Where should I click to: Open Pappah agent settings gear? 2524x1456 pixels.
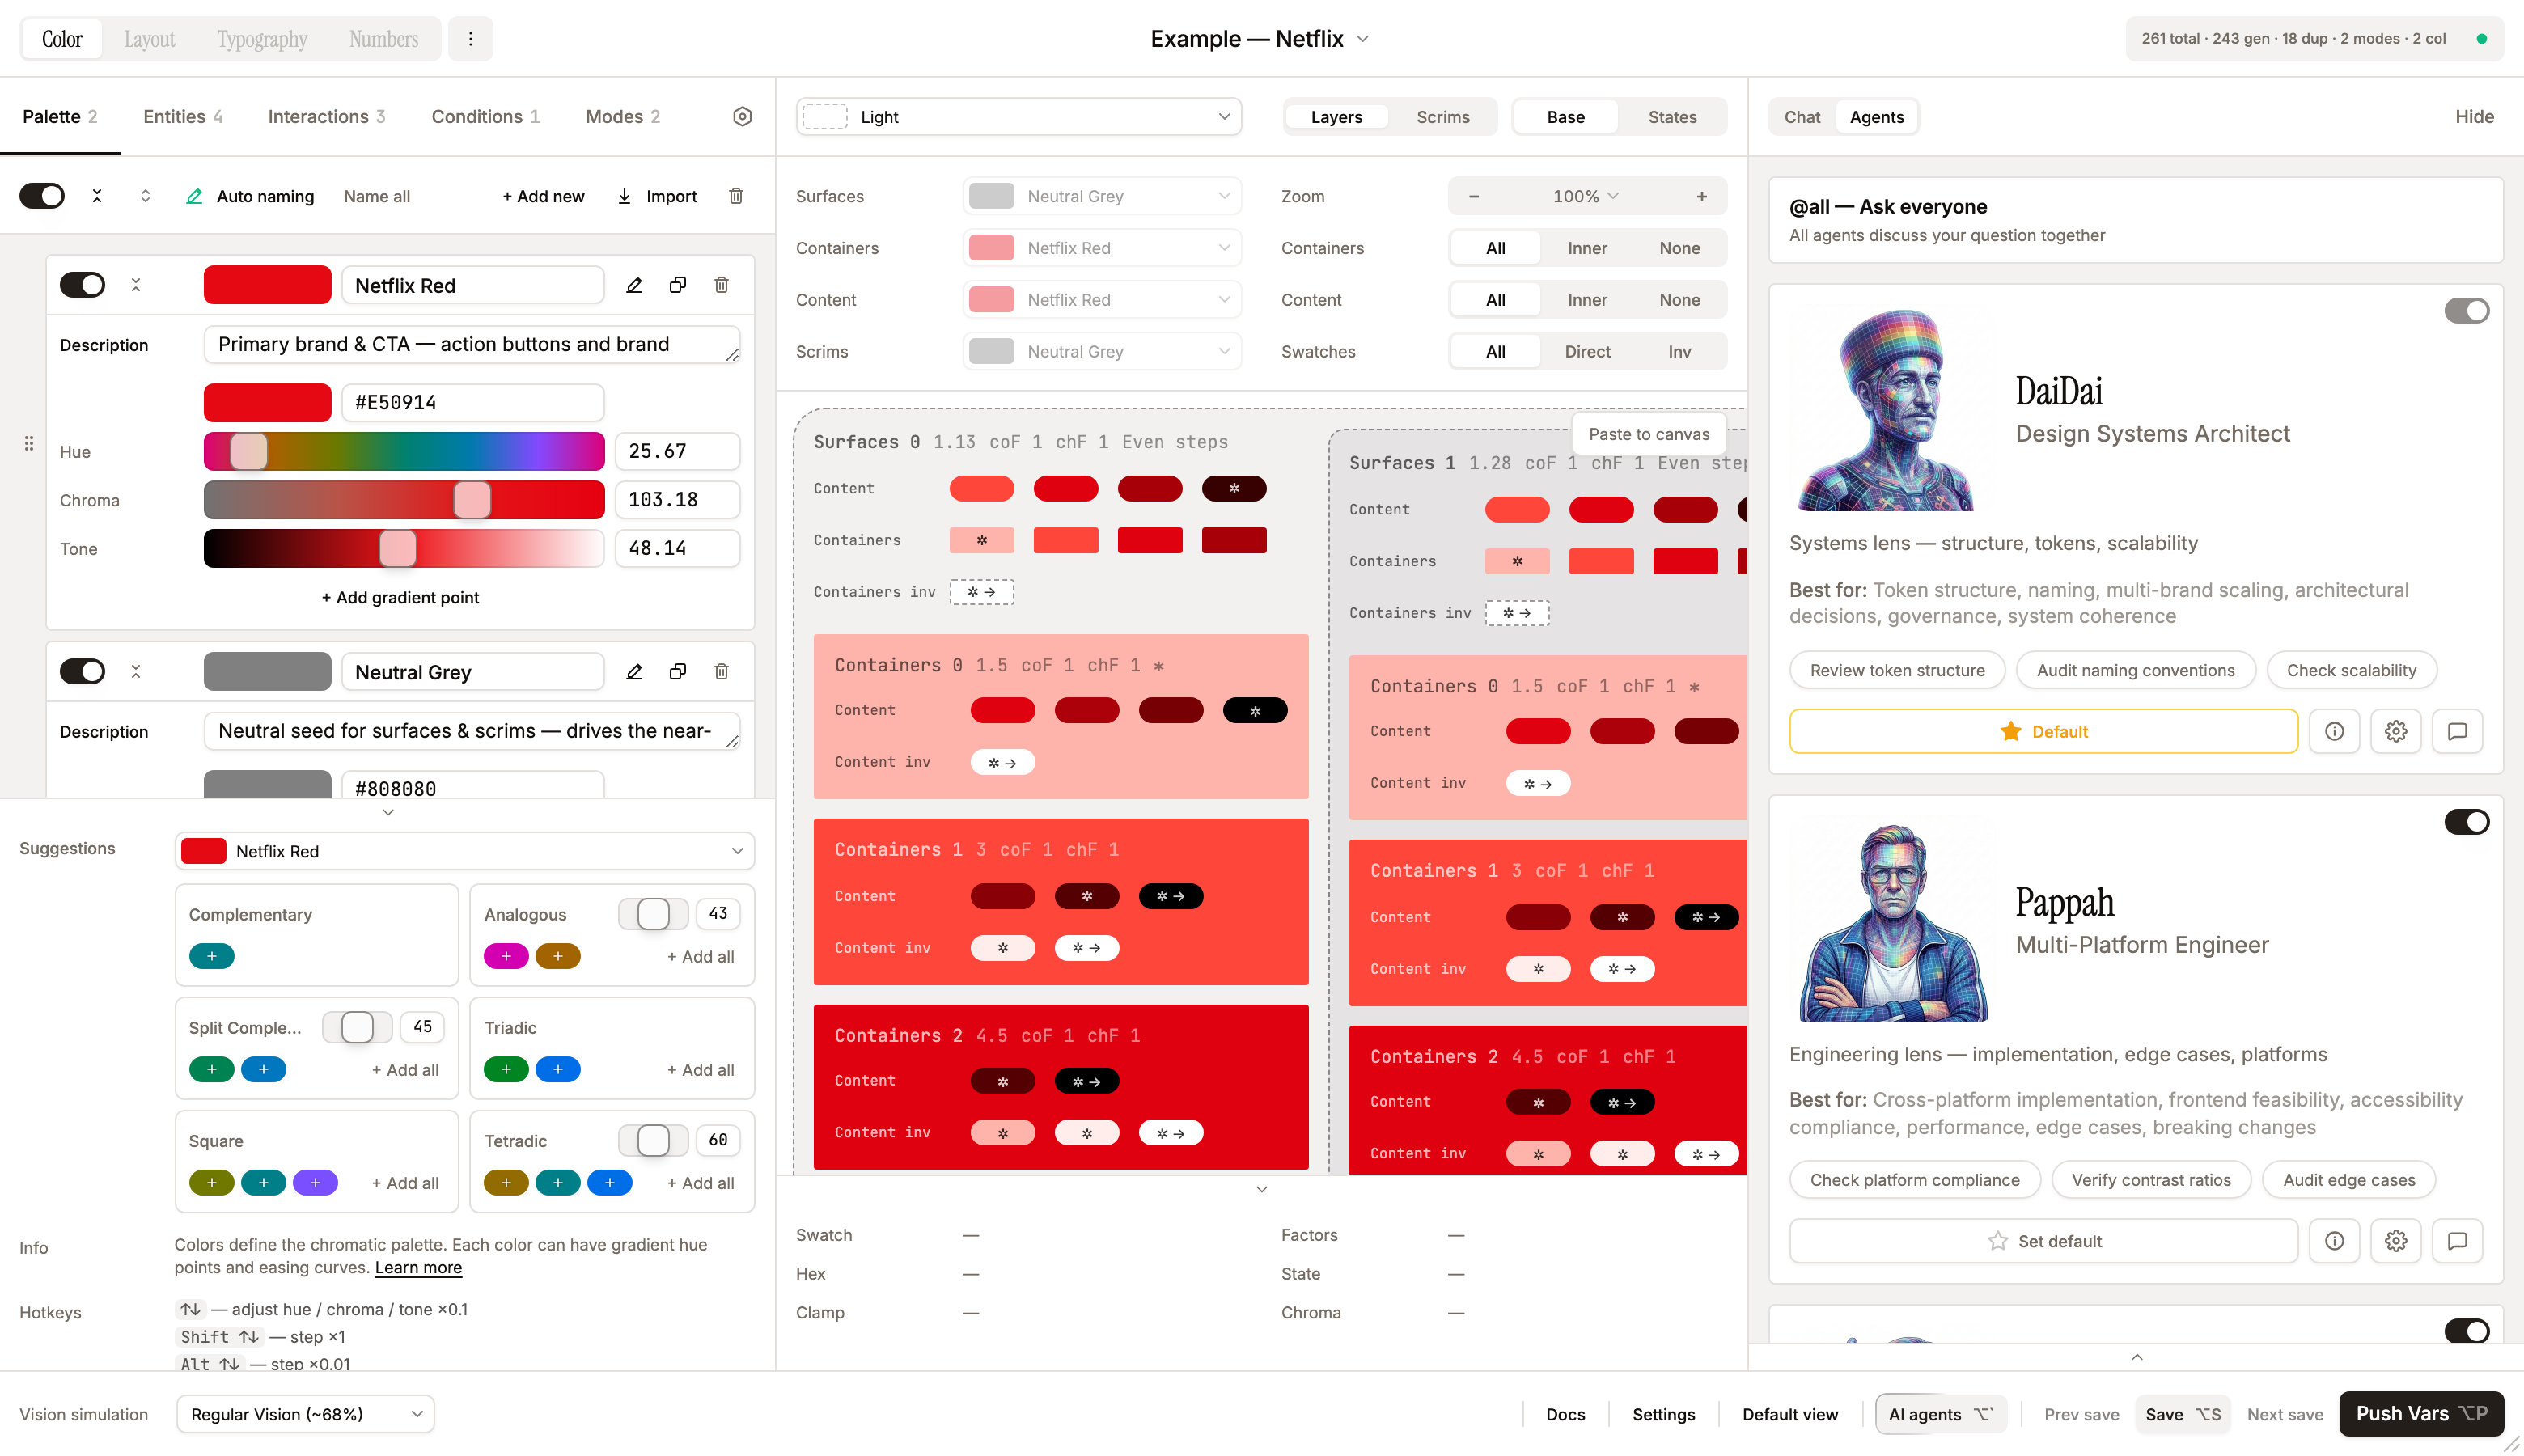point(2396,1241)
